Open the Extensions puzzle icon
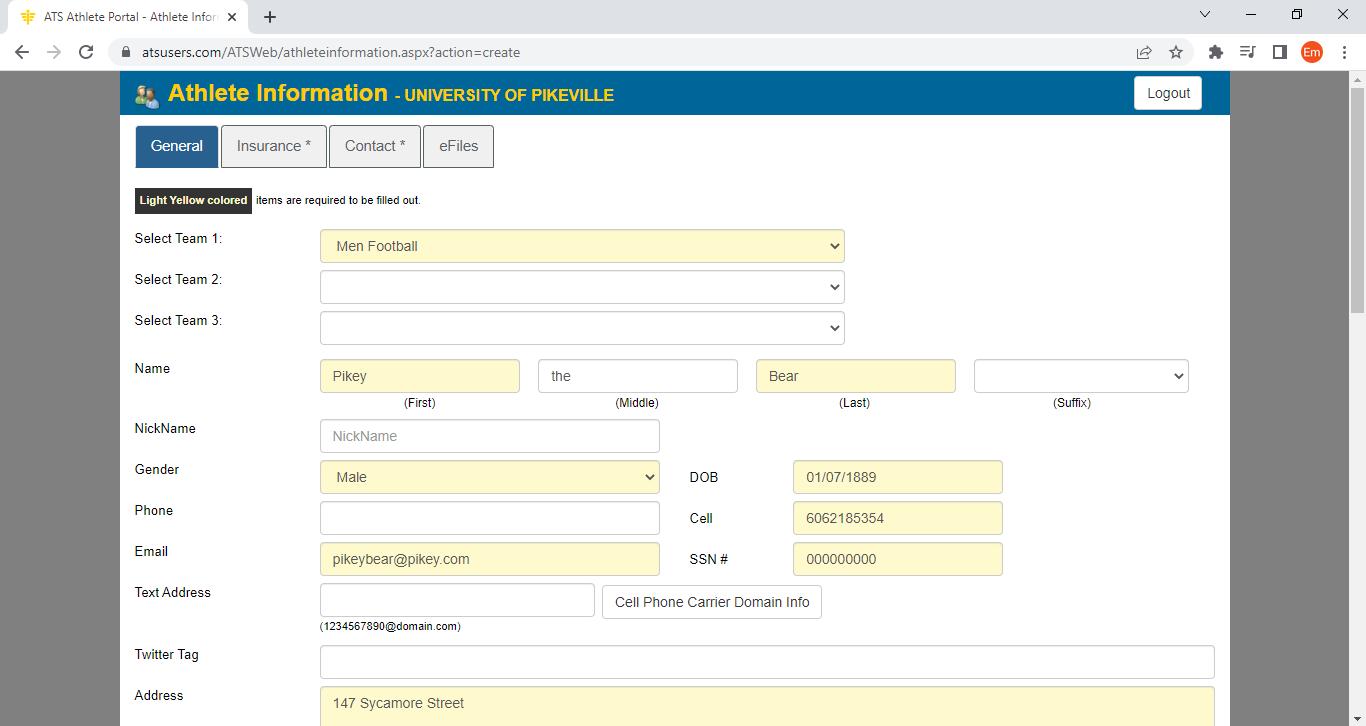This screenshot has width=1366, height=726. 1216,52
